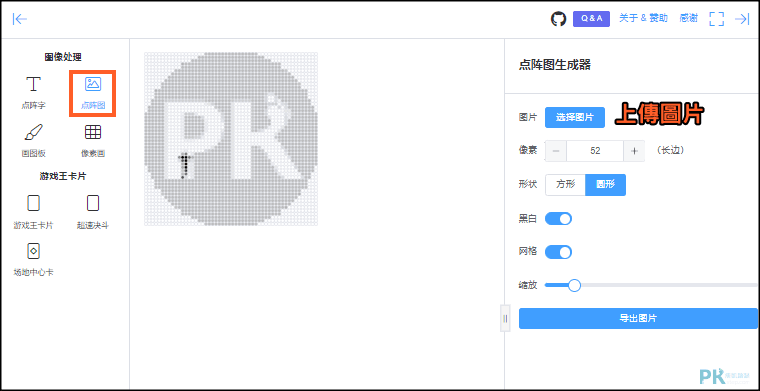The height and width of the screenshot is (391, 760).
Task: Click 导出图片 export button
Action: coord(638,318)
